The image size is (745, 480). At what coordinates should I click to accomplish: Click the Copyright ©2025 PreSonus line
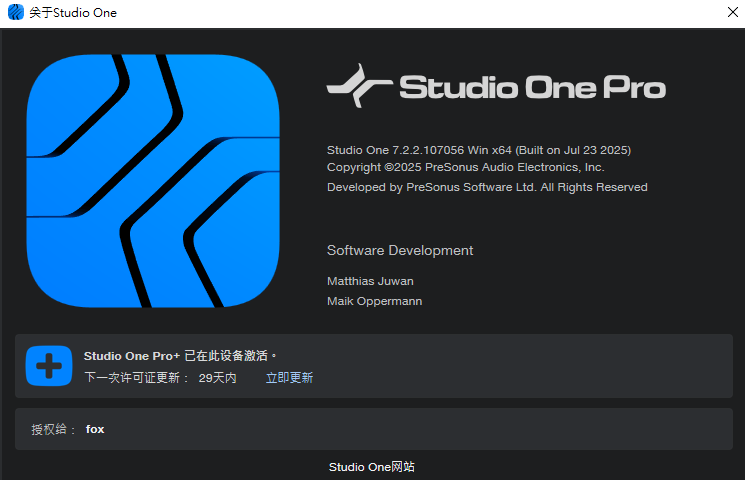(x=466, y=167)
